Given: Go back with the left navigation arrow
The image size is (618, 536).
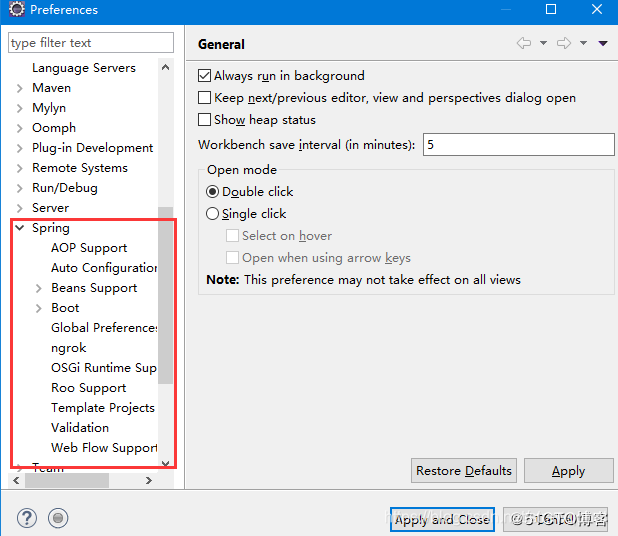Looking at the screenshot, I should point(524,43).
